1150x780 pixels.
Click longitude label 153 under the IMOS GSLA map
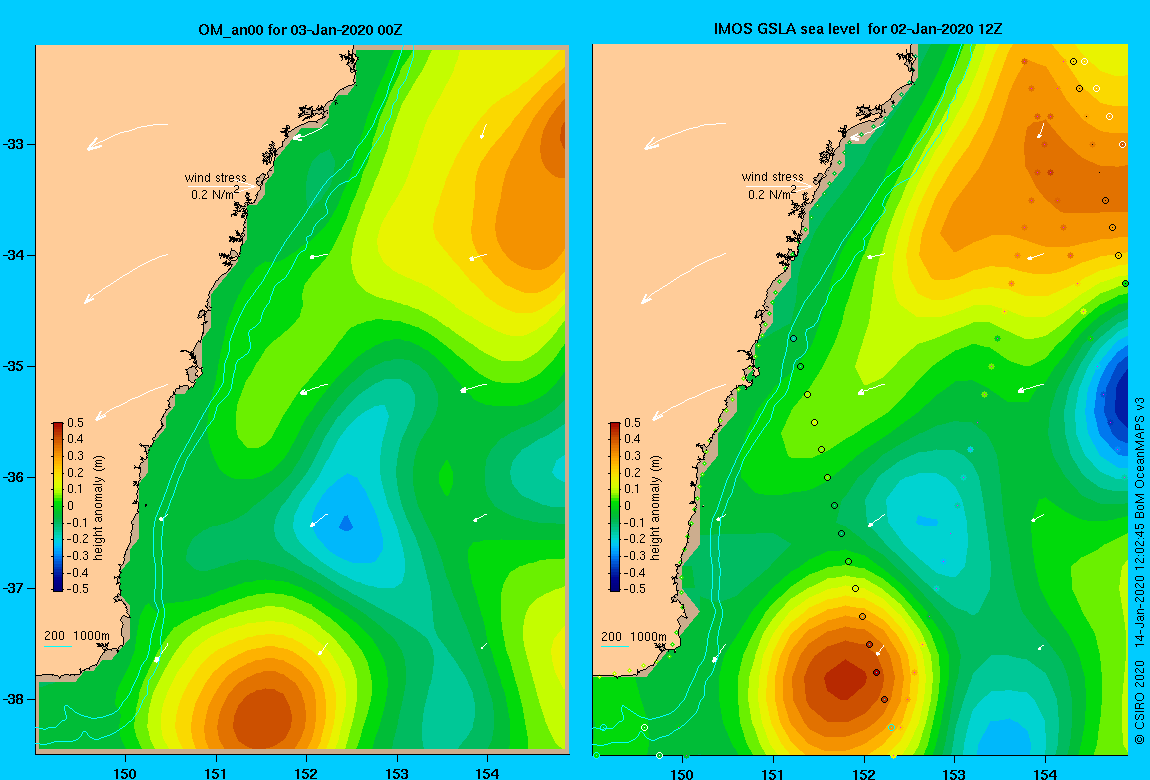click(953, 773)
